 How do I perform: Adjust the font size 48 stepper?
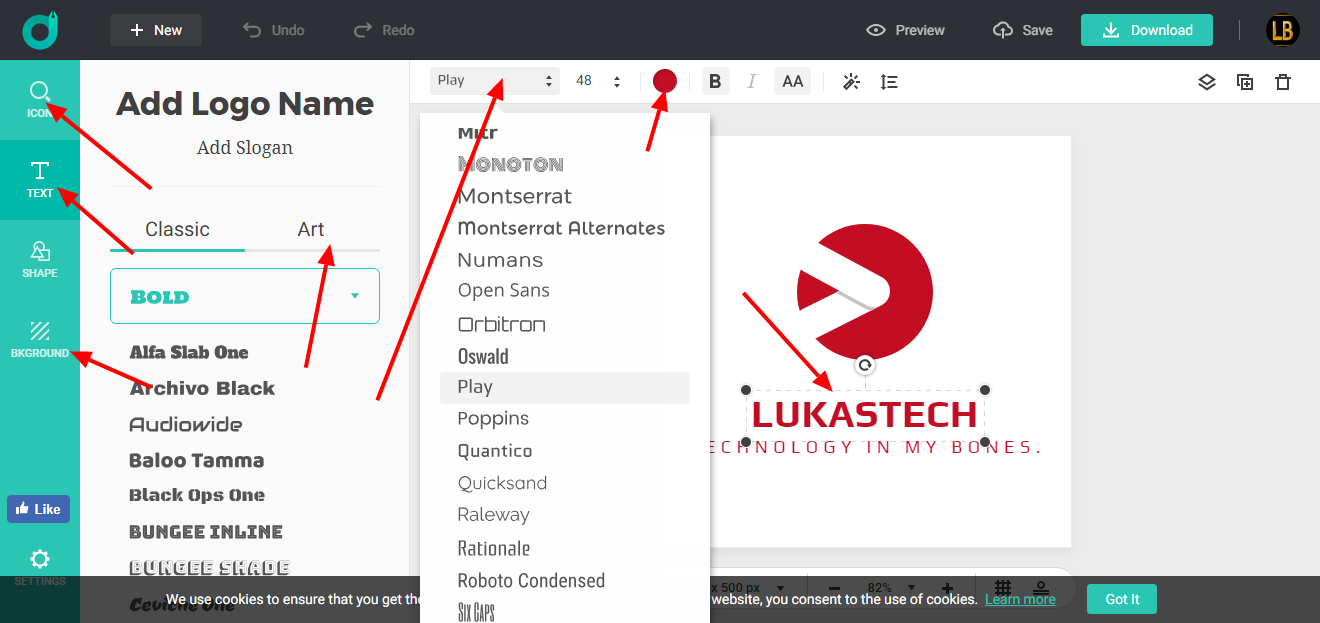(x=616, y=81)
